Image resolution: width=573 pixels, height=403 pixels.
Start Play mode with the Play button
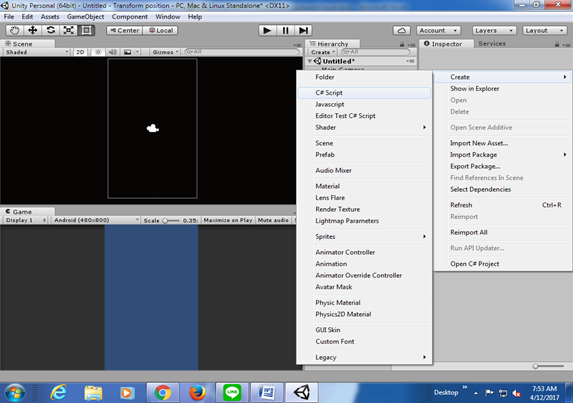click(267, 30)
